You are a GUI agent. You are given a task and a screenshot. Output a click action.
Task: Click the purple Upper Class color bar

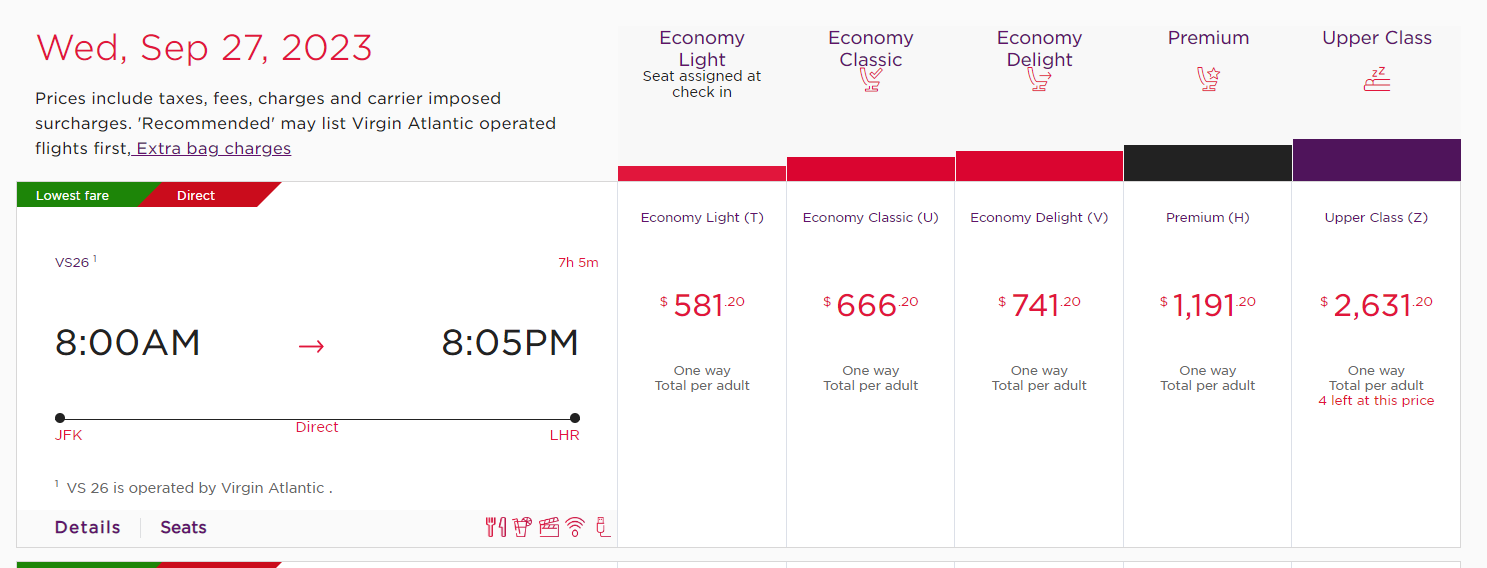[x=1377, y=160]
